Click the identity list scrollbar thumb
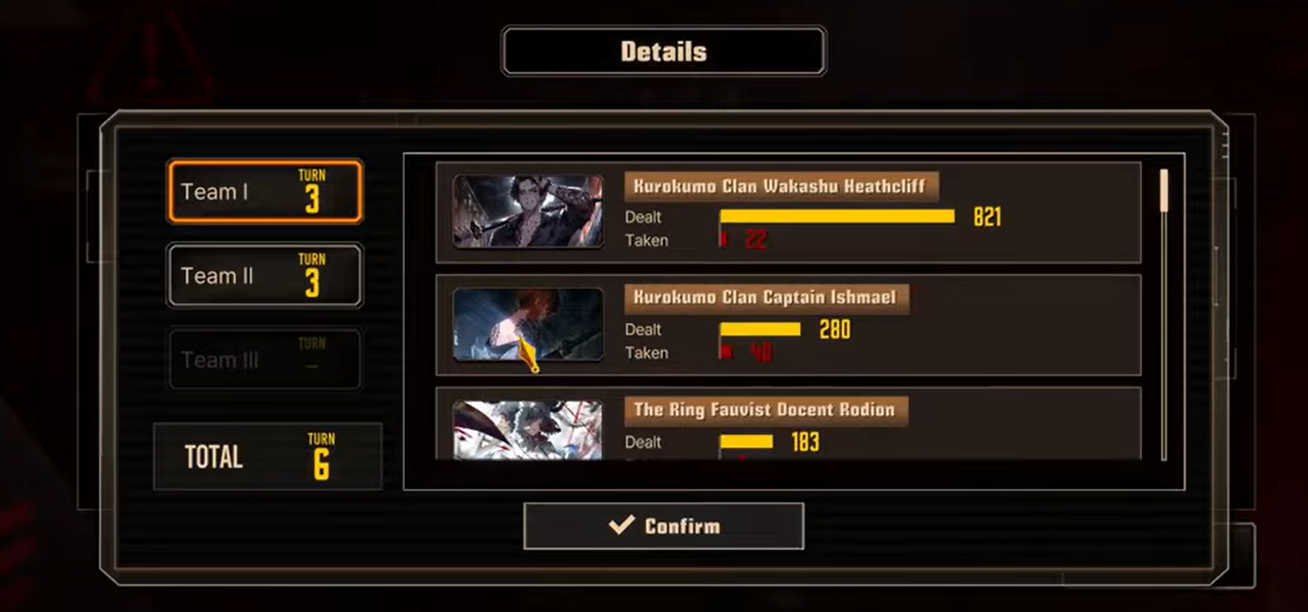 click(x=1163, y=190)
